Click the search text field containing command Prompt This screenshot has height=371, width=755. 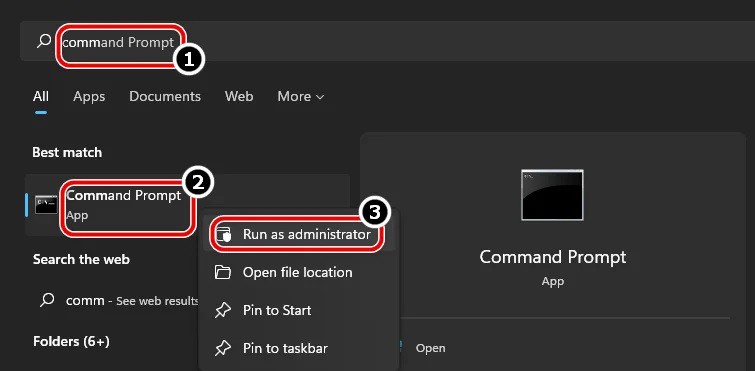point(385,41)
